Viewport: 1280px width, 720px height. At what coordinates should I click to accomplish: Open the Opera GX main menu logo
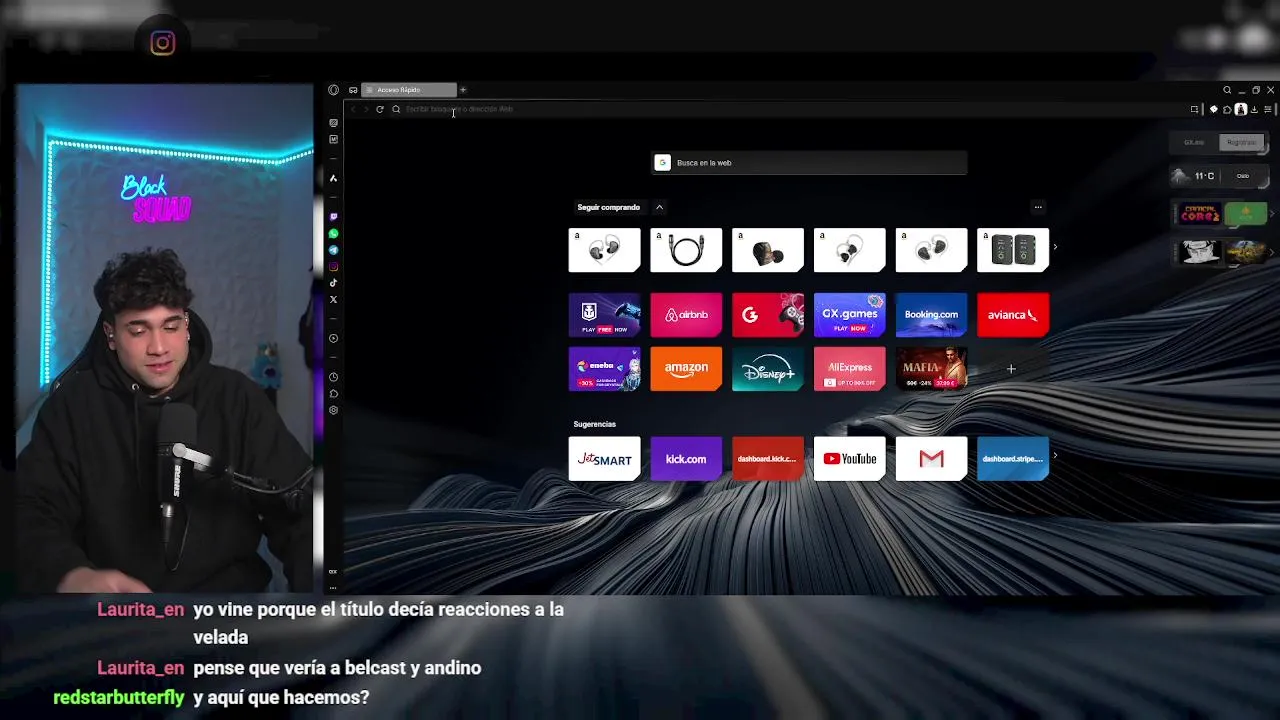pos(333,90)
